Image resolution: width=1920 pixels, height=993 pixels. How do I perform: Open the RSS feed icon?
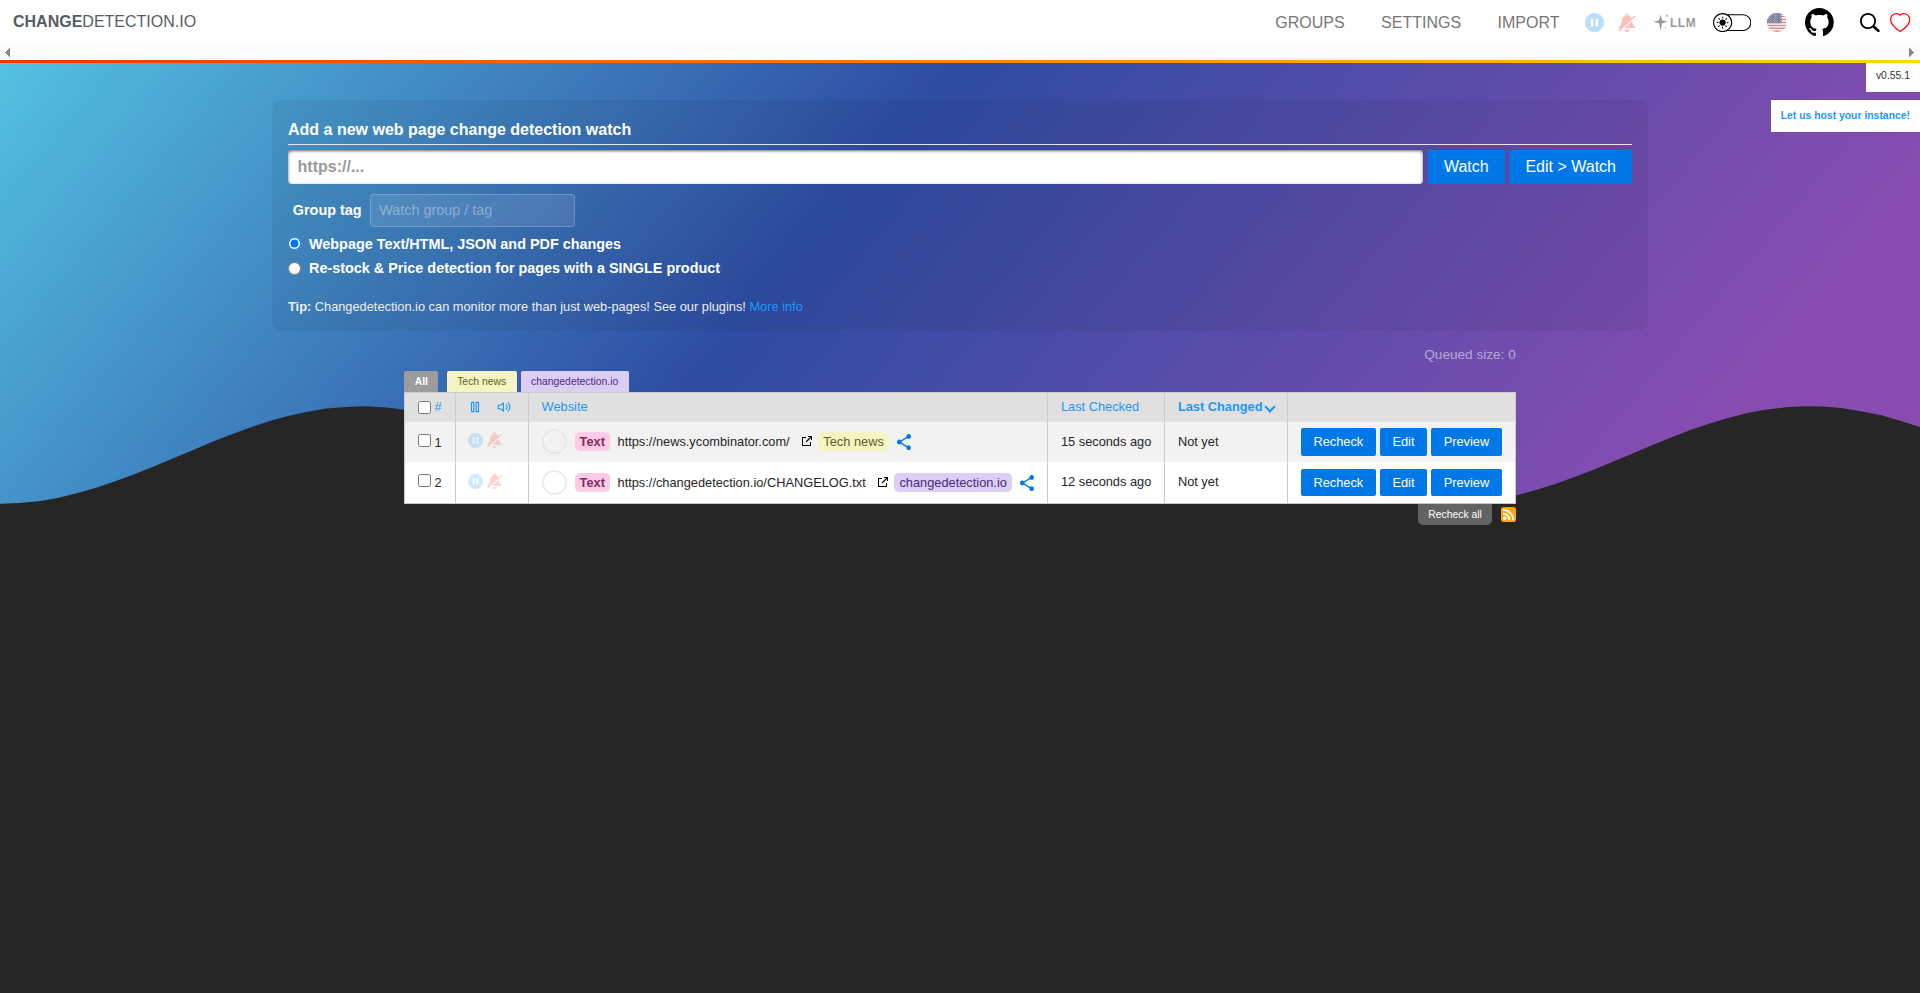point(1508,515)
